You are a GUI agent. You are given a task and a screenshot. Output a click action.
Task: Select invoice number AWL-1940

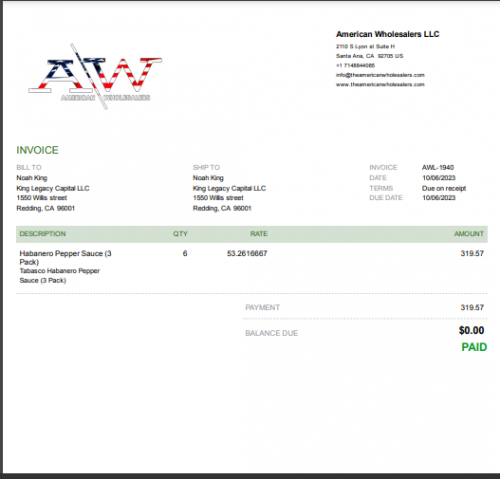point(438,167)
